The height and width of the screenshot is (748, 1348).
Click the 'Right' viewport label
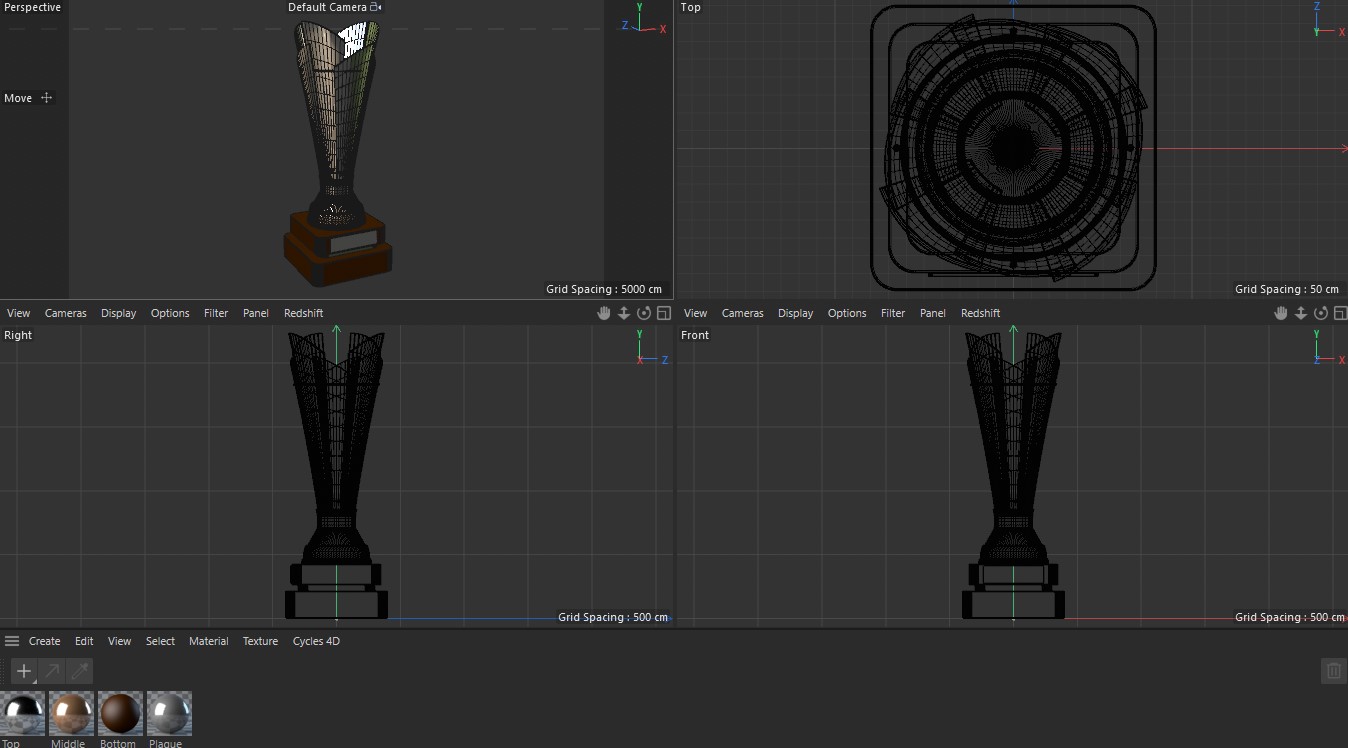pos(18,335)
